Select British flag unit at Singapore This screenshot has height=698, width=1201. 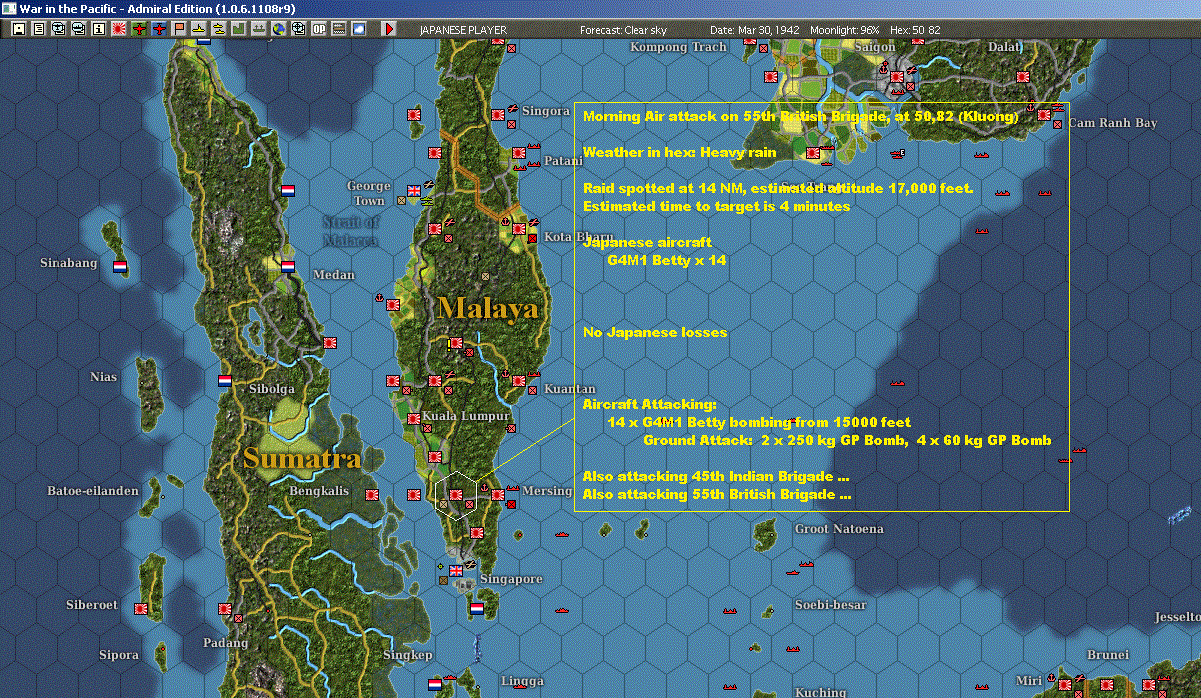click(457, 571)
